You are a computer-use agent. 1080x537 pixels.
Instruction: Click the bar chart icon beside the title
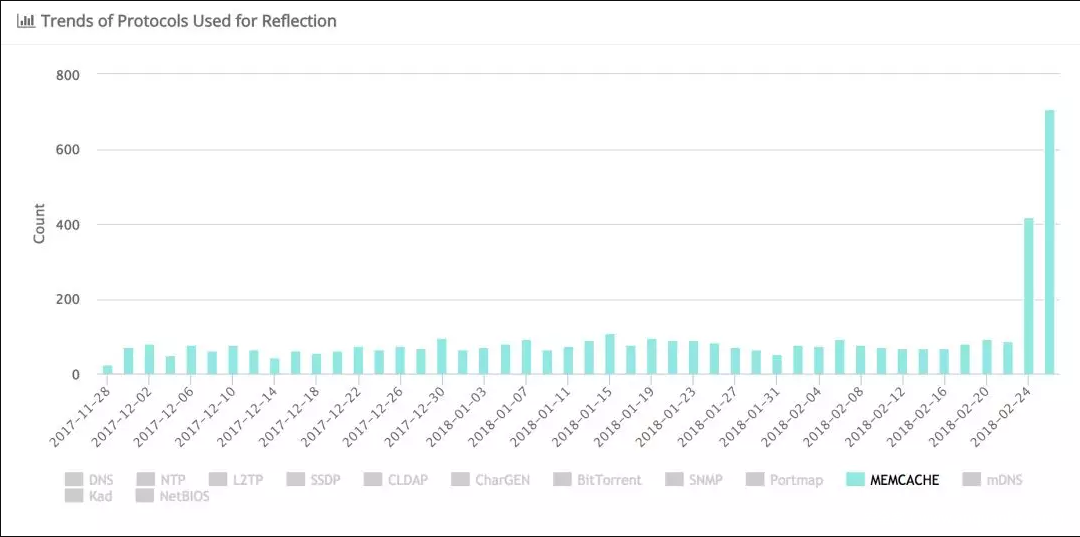click(x=26, y=21)
